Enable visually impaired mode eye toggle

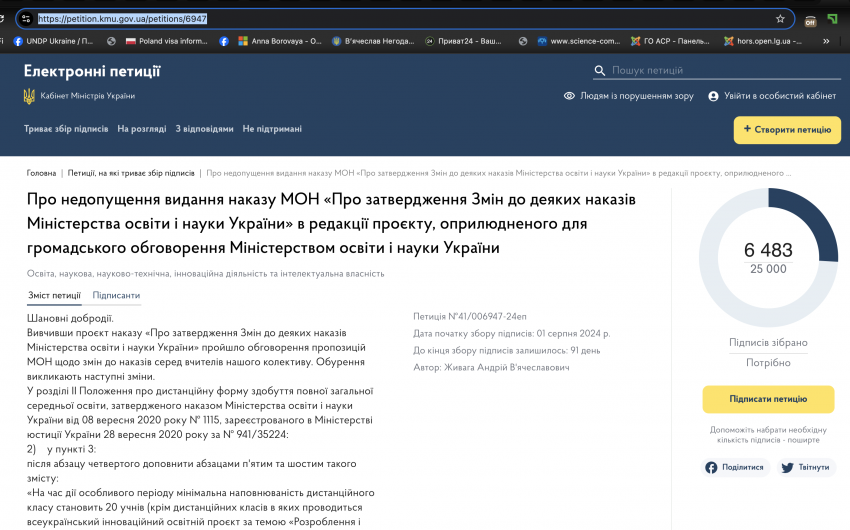coord(569,96)
